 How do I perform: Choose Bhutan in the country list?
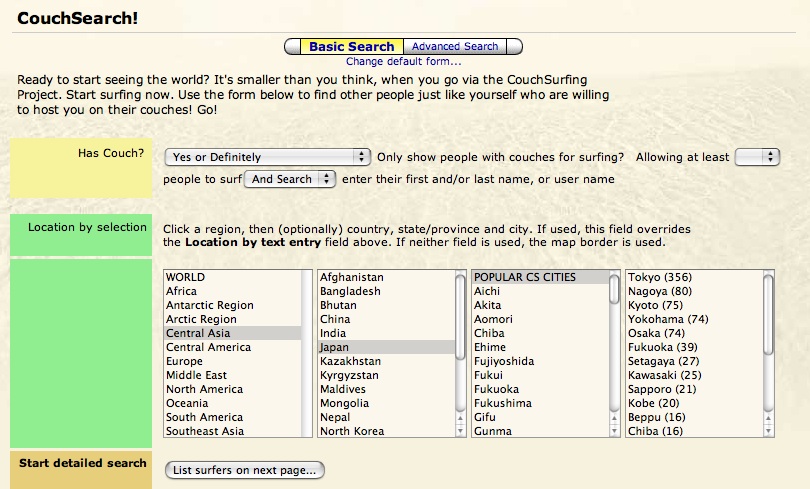pyautogui.click(x=387, y=305)
